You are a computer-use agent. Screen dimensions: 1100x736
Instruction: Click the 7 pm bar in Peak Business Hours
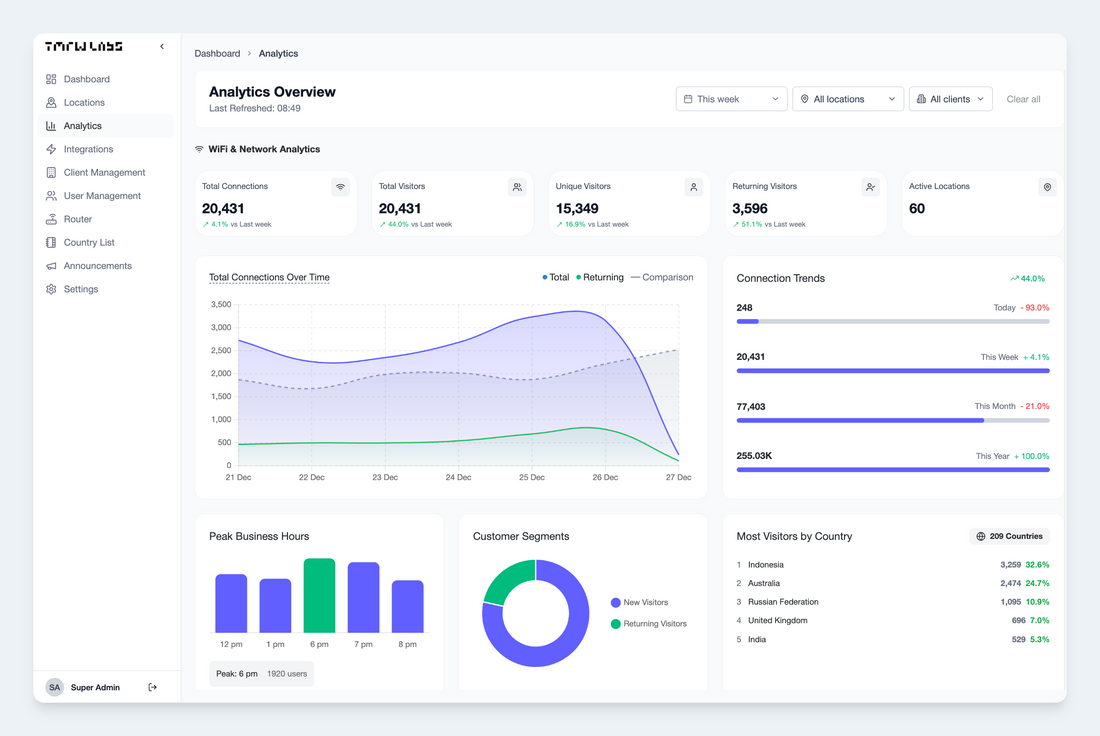[363, 598]
